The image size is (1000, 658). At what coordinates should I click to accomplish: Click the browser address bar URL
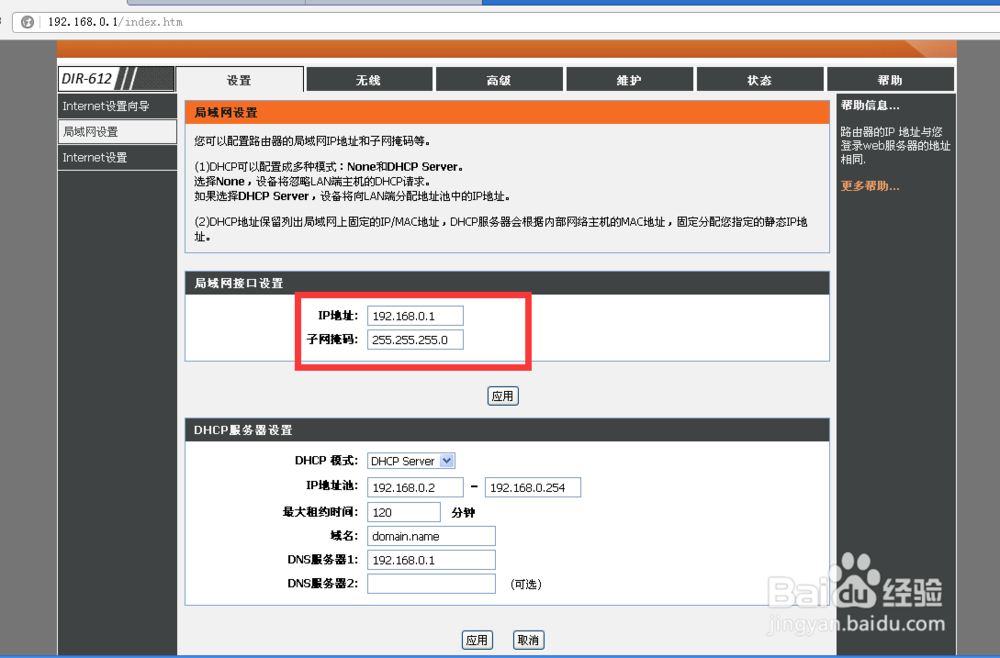115,22
